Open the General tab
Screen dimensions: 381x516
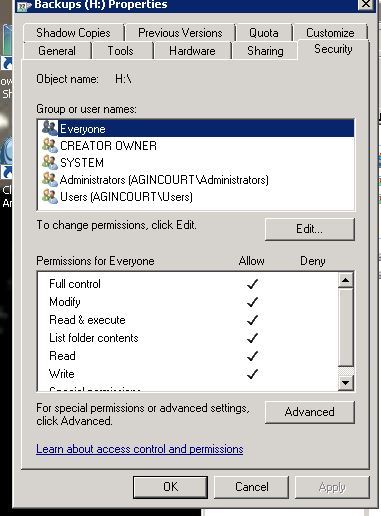pos(57,51)
